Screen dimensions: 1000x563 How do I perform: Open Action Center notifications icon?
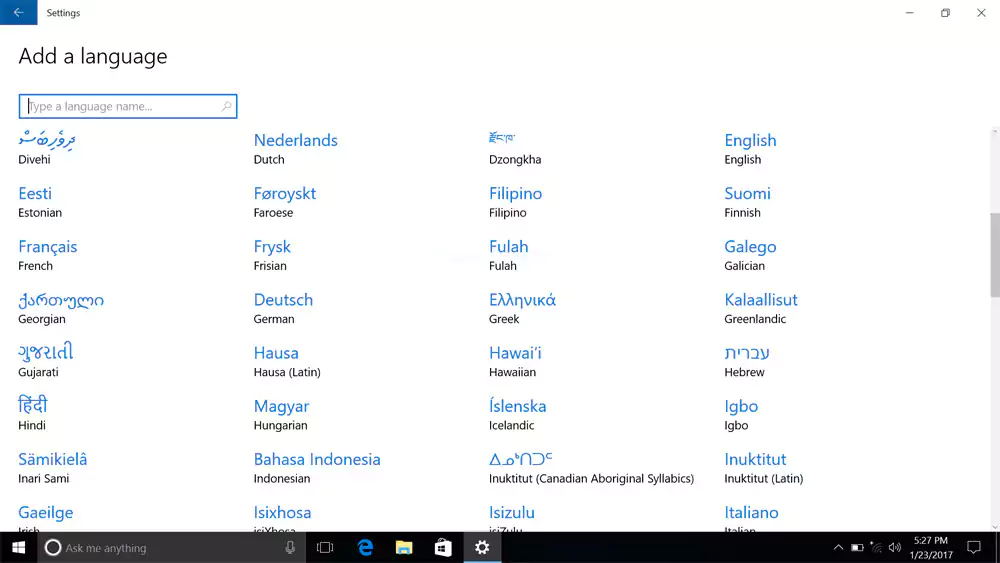click(974, 547)
